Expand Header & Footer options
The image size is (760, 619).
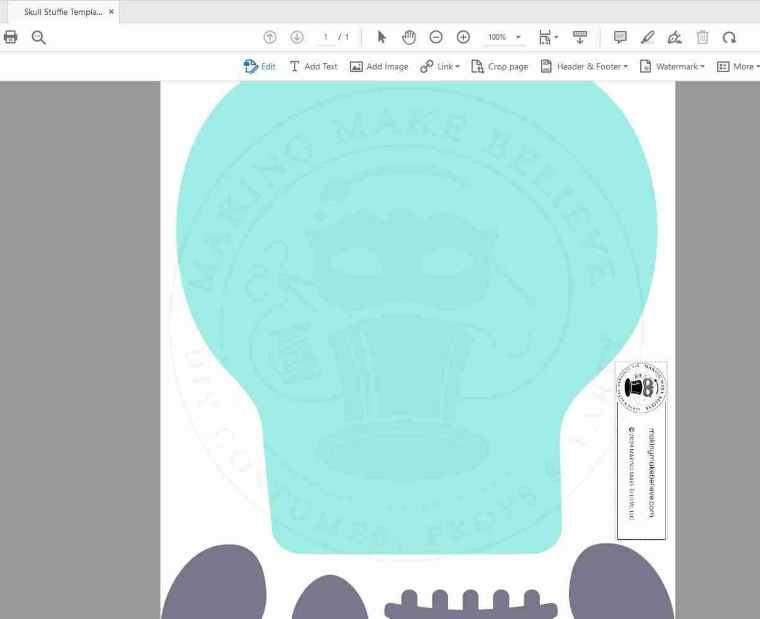584,66
